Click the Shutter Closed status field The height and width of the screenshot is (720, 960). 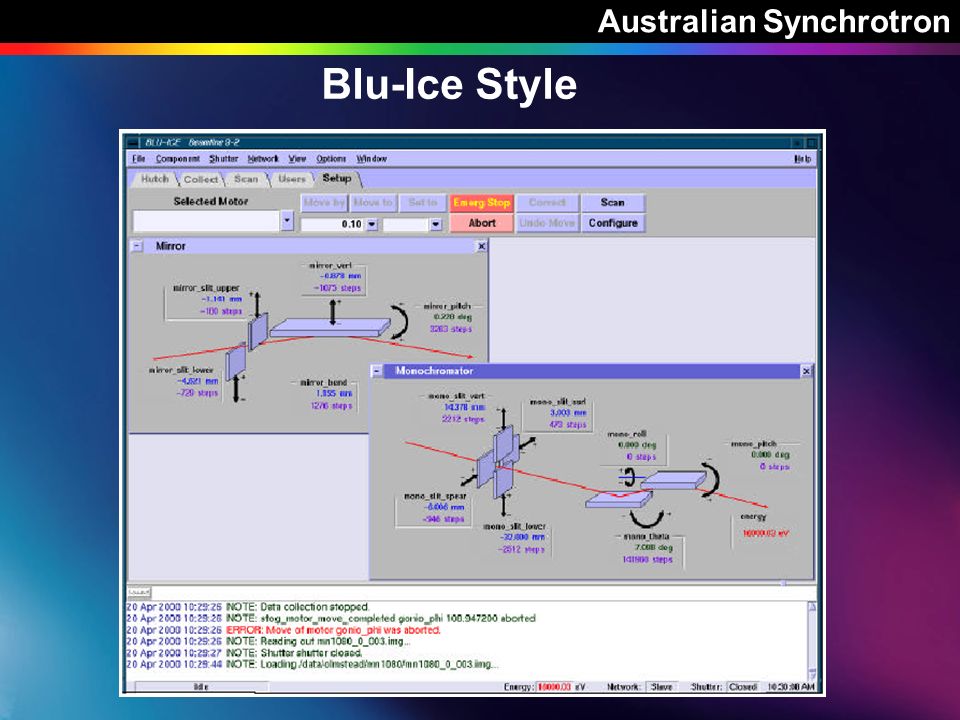tap(743, 687)
